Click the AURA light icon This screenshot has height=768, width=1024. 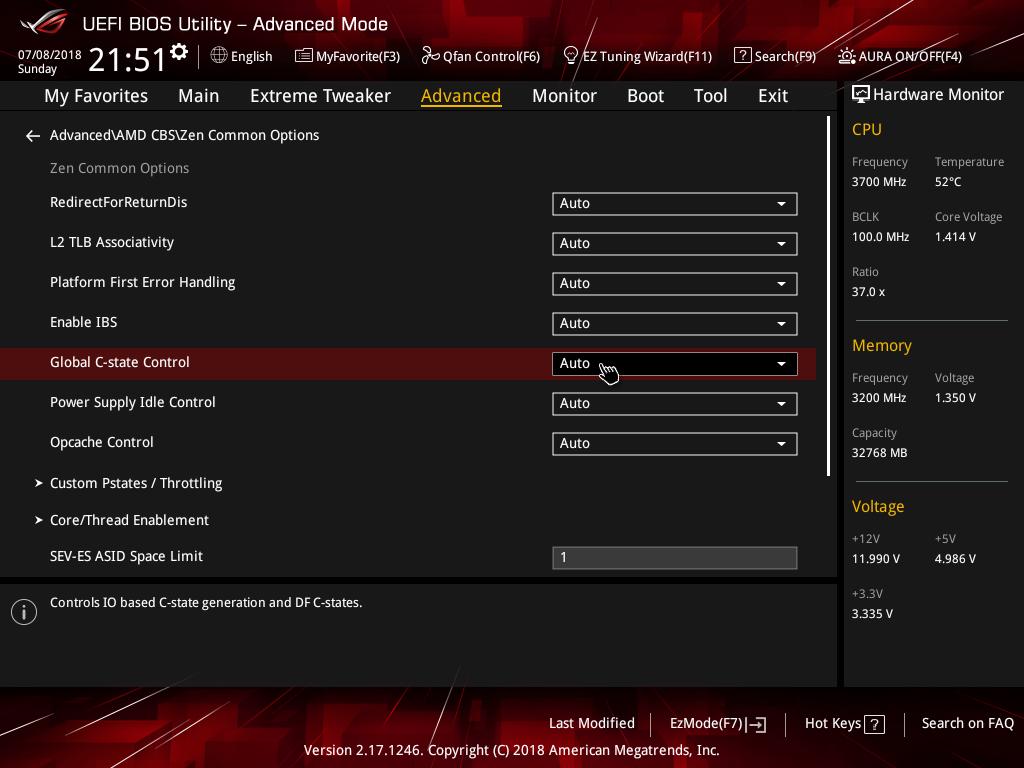tap(846, 56)
